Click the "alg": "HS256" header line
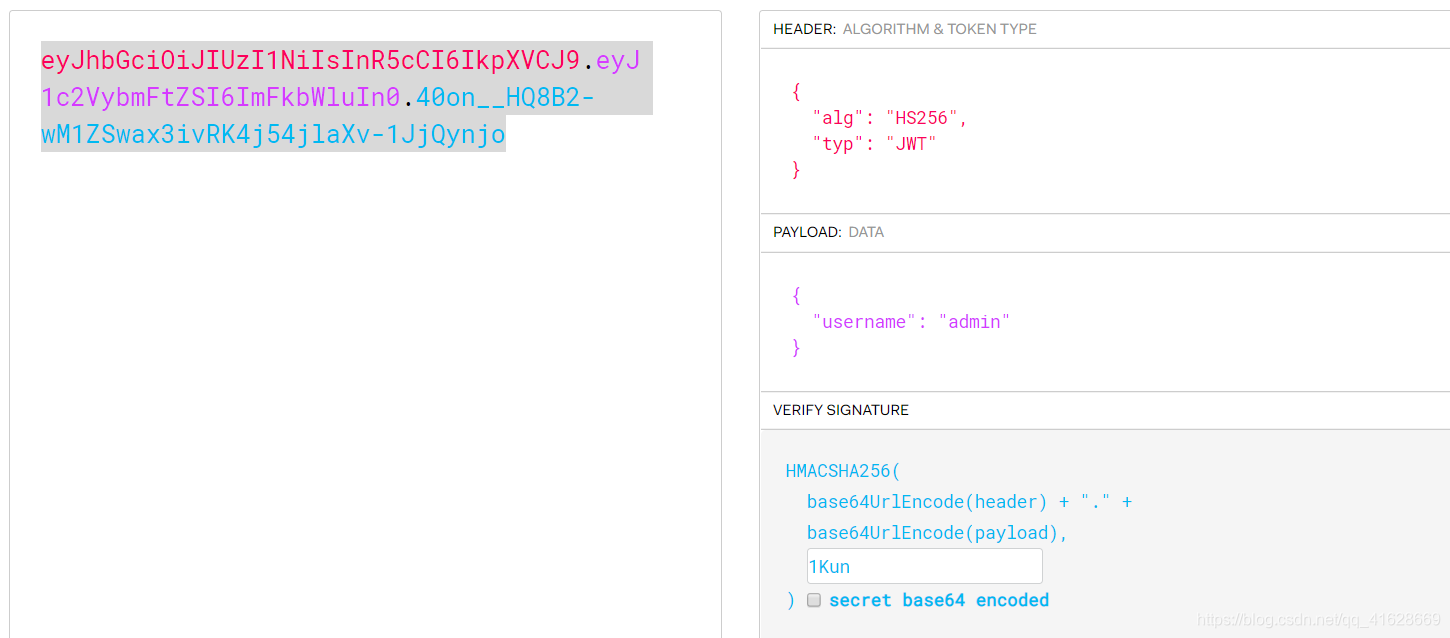The width and height of the screenshot is (1450, 638). click(890, 118)
